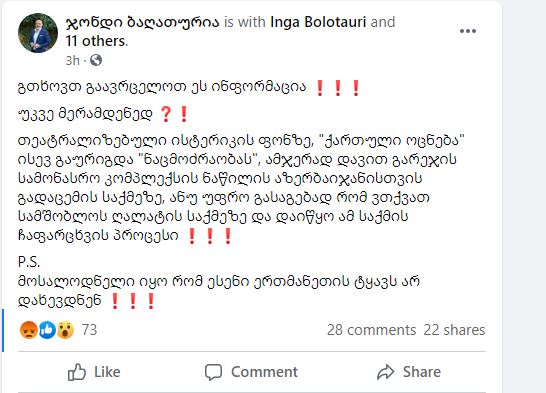Click the speech bubble Comment icon
Viewport: 546px width, 393px height.
[213, 372]
